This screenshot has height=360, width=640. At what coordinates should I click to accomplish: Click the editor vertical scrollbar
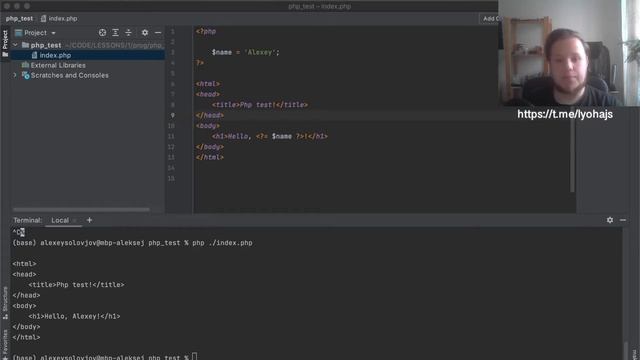[x=572, y=155]
